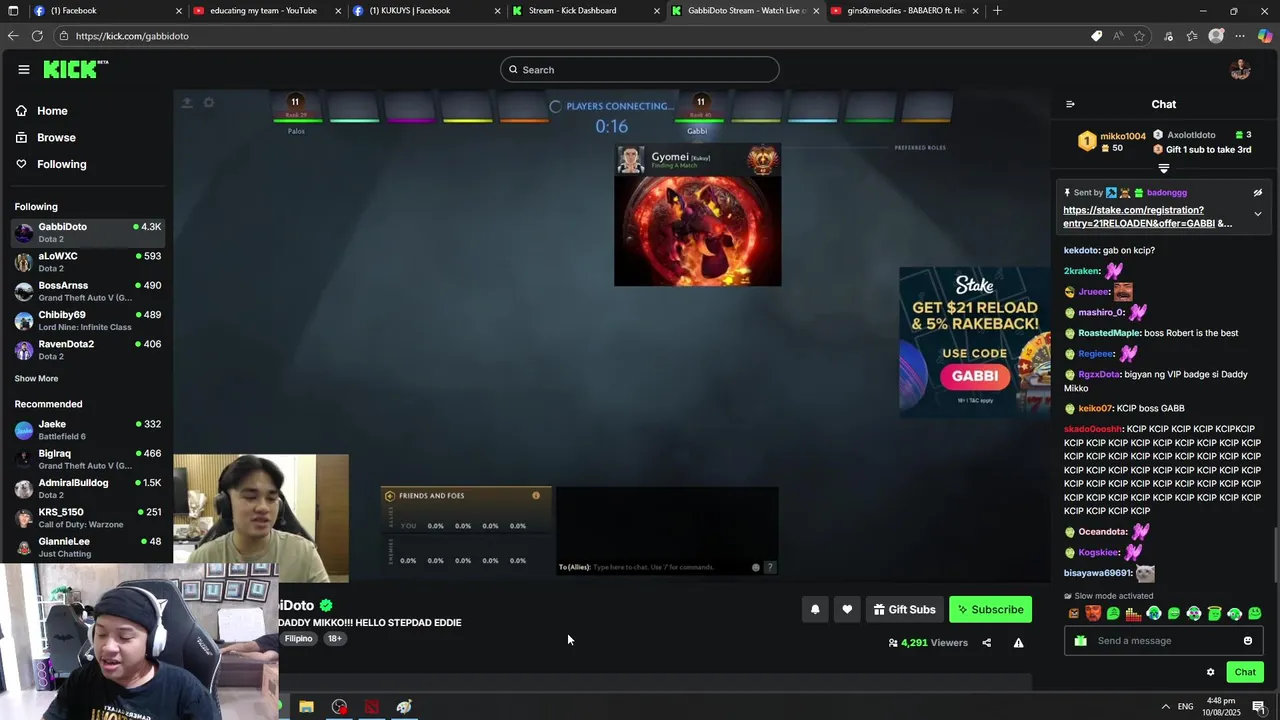Open BossArnss channel in sidebar

point(88,291)
